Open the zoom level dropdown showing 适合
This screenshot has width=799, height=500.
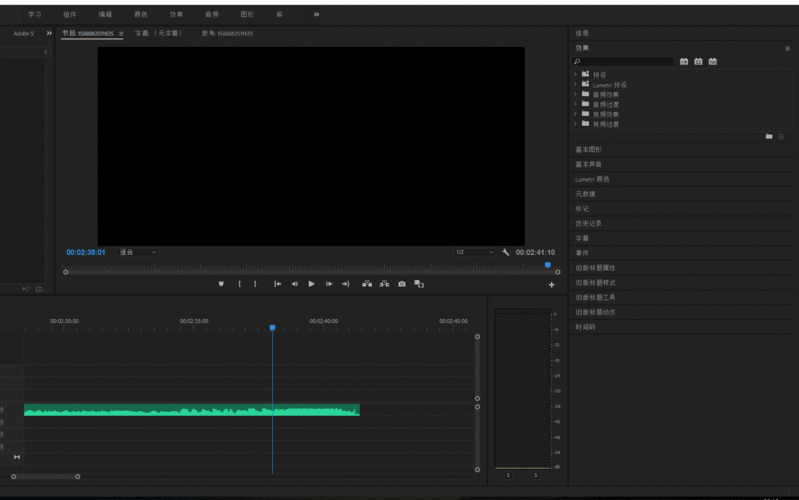[x=138, y=253]
